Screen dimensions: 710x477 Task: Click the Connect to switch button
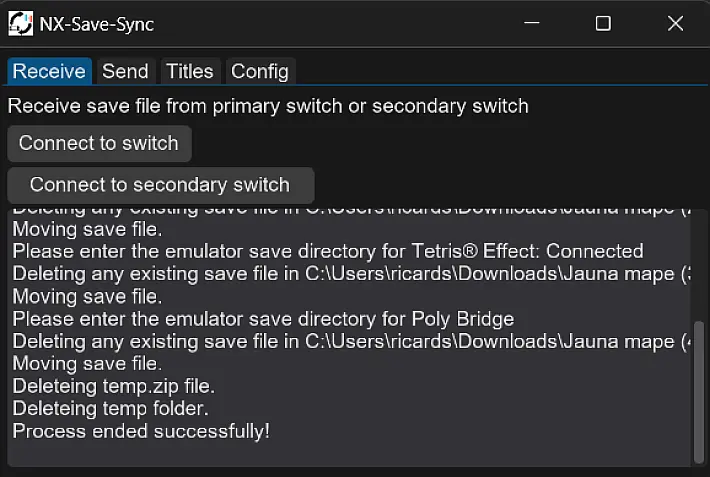click(99, 143)
